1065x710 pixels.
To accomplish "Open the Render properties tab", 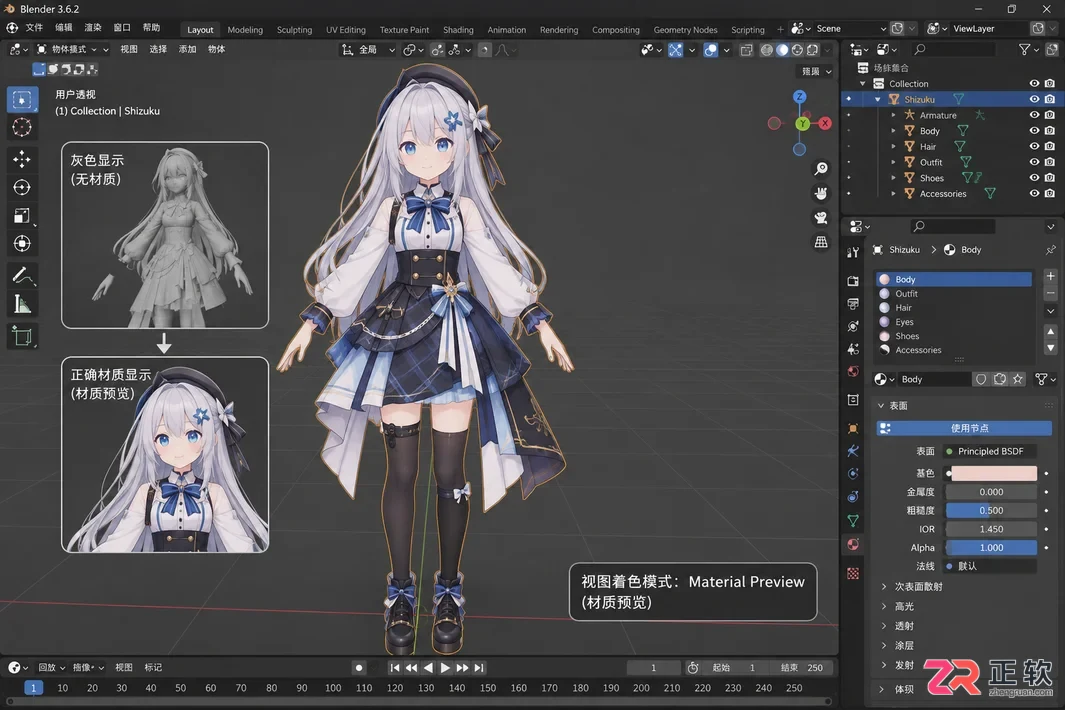I will [853, 281].
